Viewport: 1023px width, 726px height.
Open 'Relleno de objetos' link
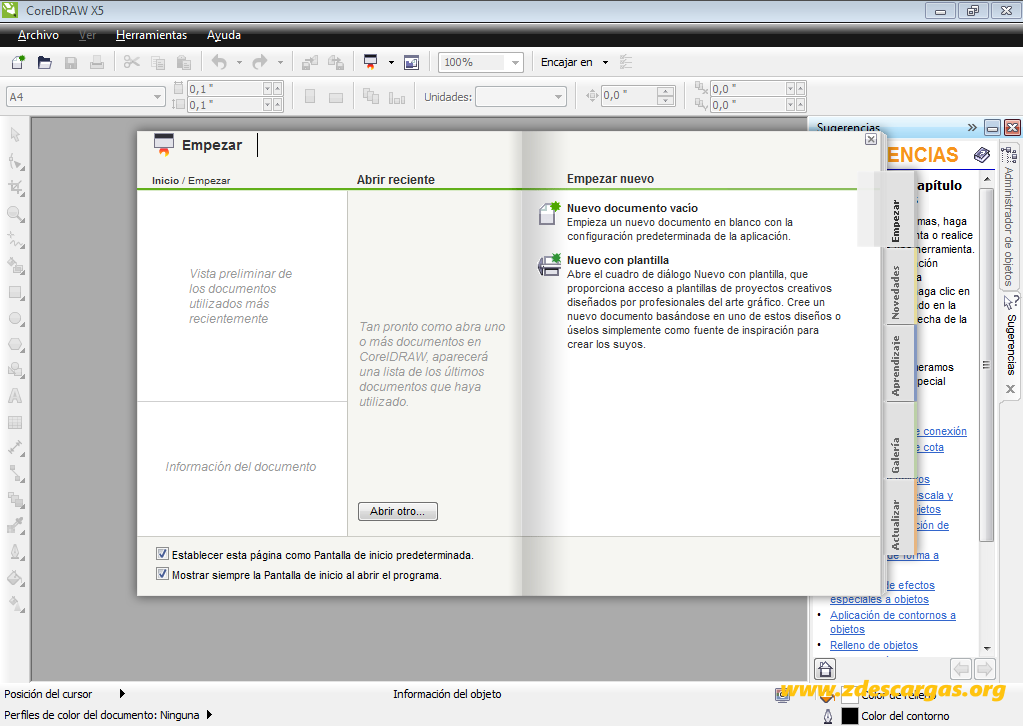pyautogui.click(x=874, y=645)
